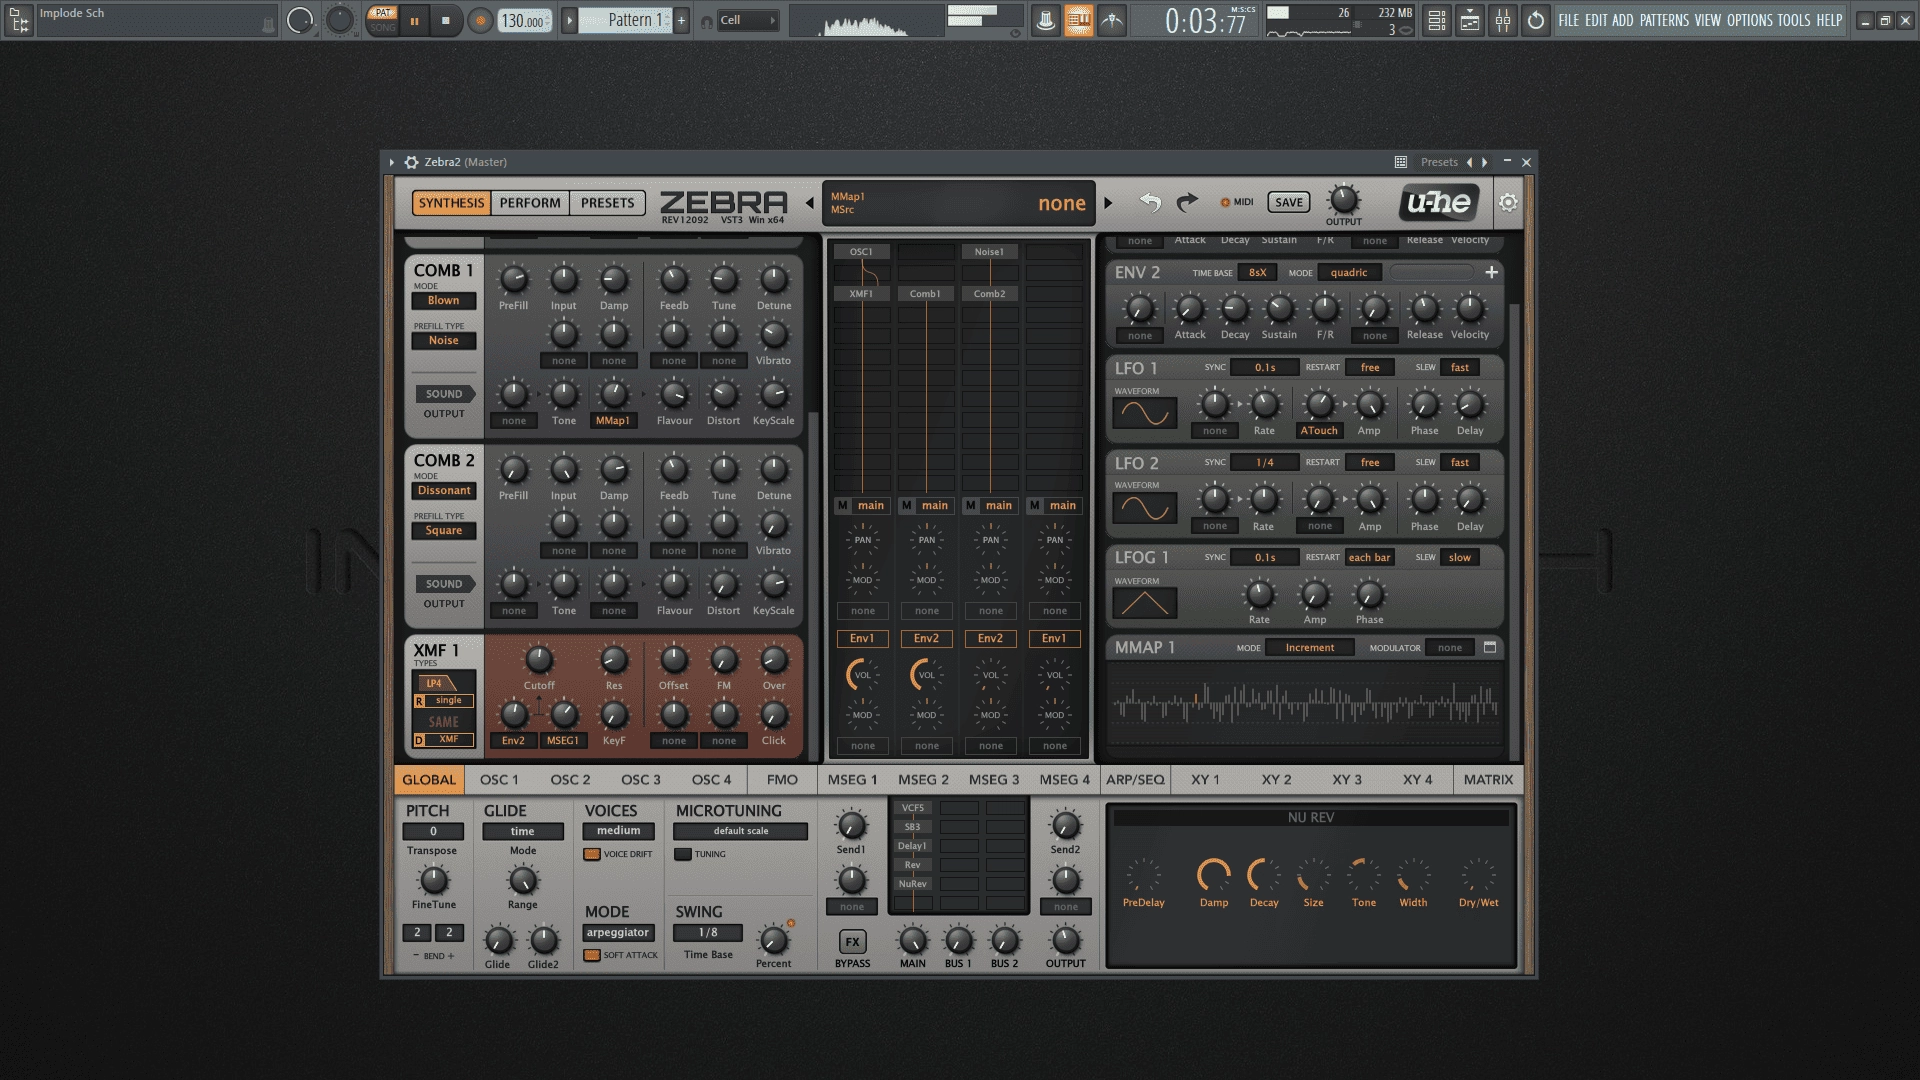The image size is (1920, 1080).
Task: Open the COMB 2 prefill type Square
Action: pos(444,530)
